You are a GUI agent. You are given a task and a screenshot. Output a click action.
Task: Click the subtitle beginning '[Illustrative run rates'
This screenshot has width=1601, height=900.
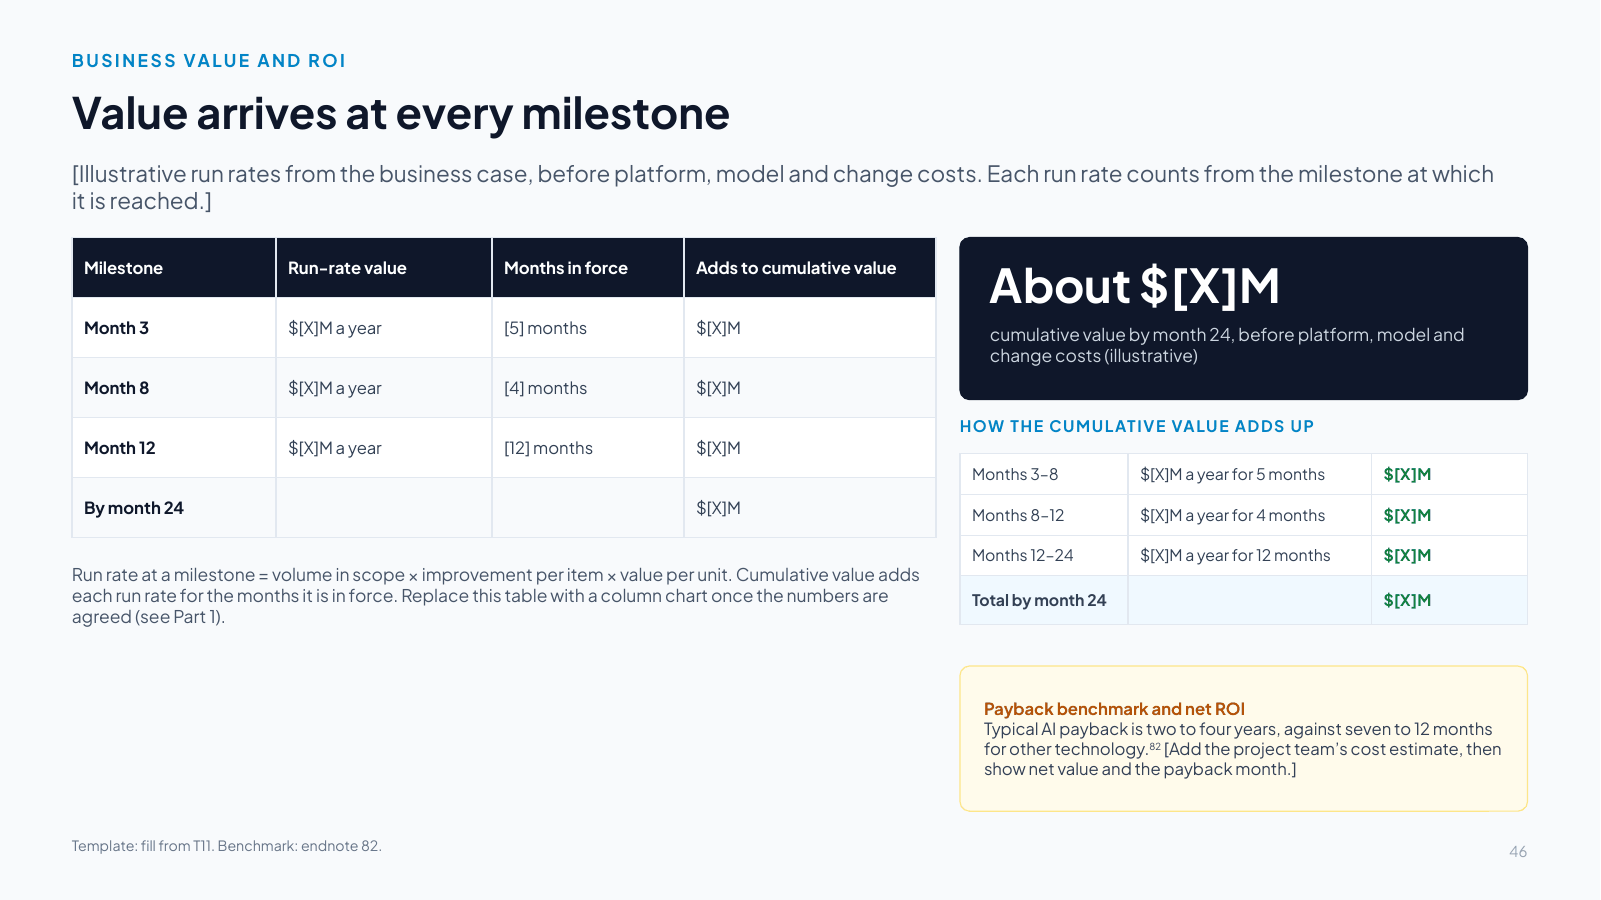783,187
